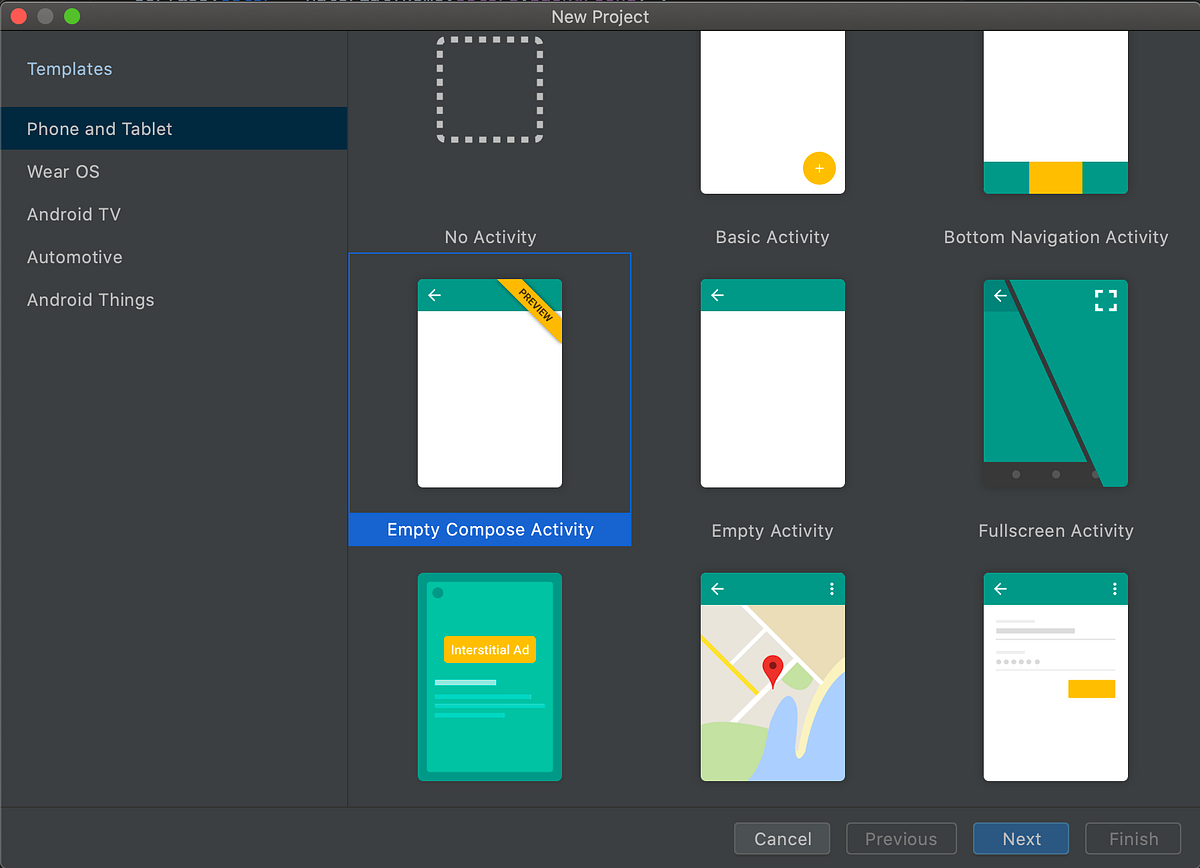Switch to the Wear OS category

(63, 171)
